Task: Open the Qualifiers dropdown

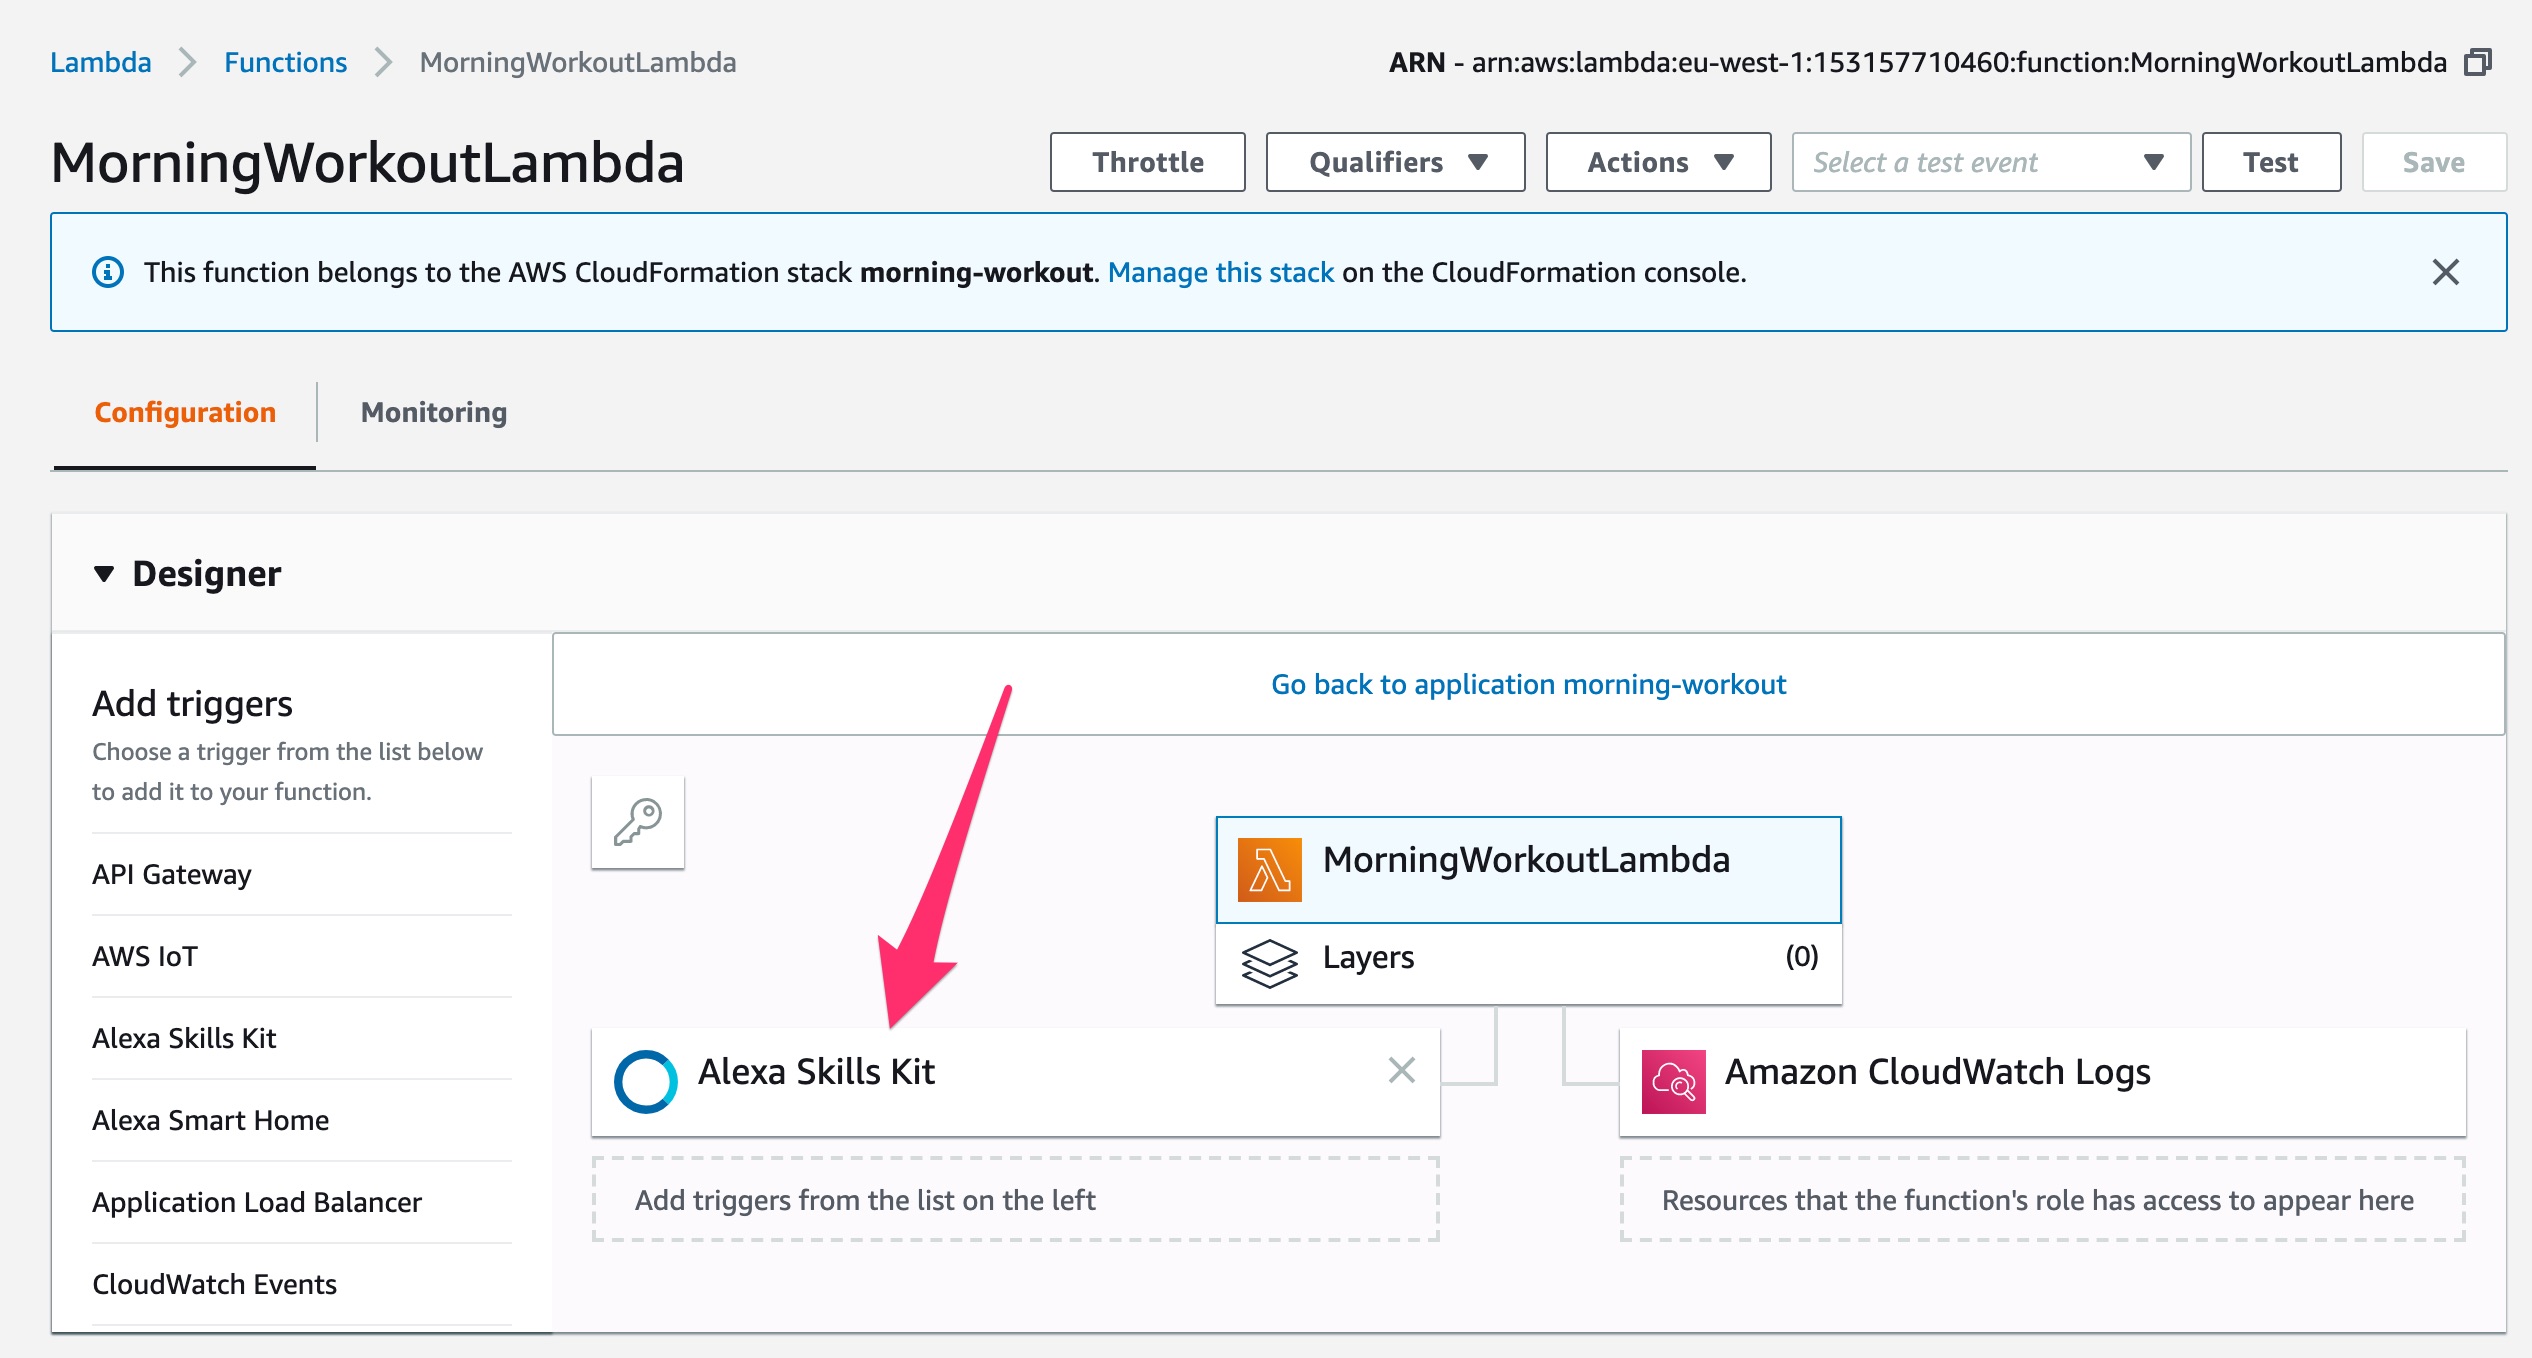Action: pyautogui.click(x=1395, y=162)
